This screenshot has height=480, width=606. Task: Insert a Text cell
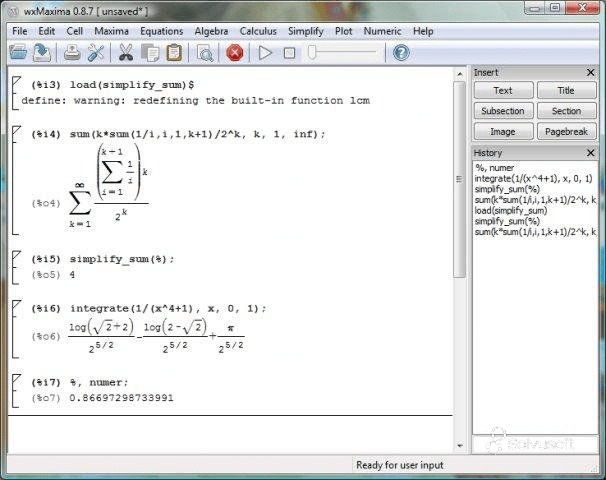(x=503, y=90)
